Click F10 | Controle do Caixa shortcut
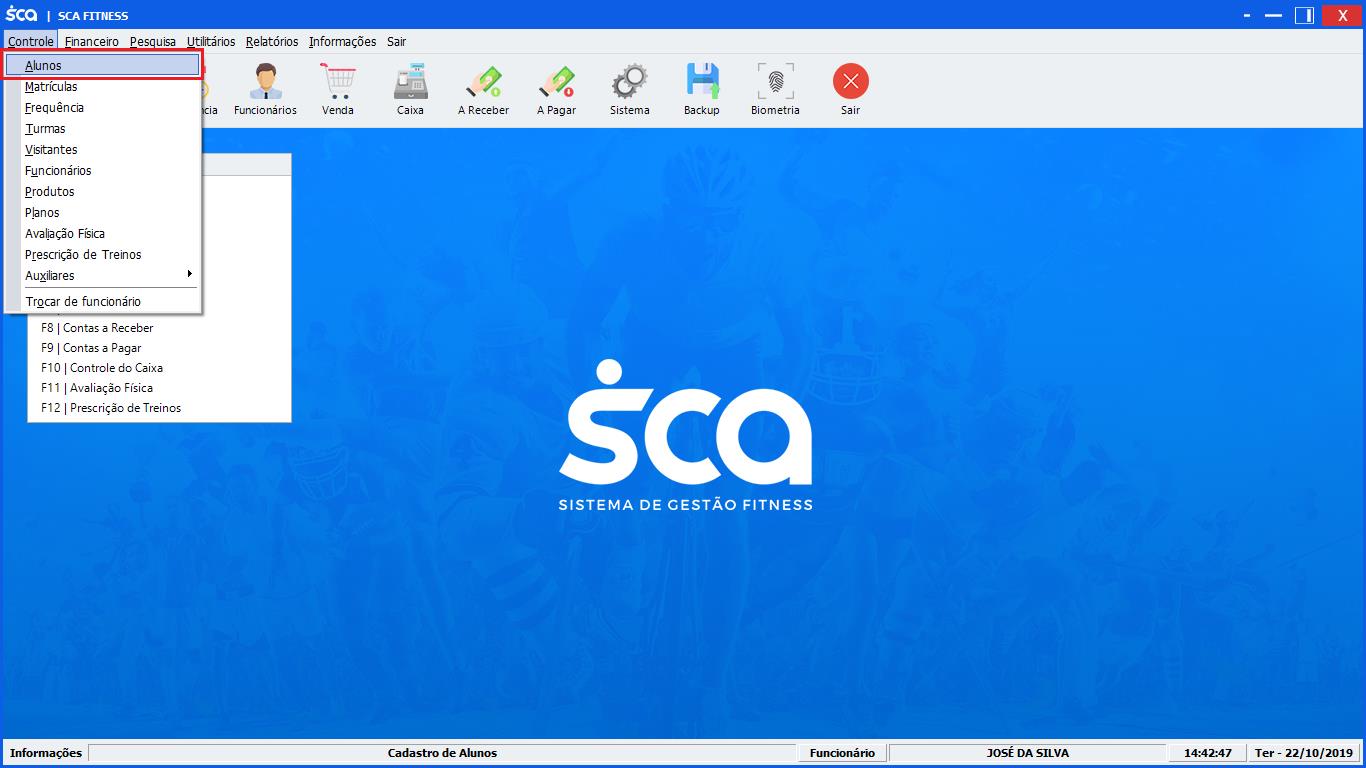This screenshot has height=768, width=1366. point(102,367)
